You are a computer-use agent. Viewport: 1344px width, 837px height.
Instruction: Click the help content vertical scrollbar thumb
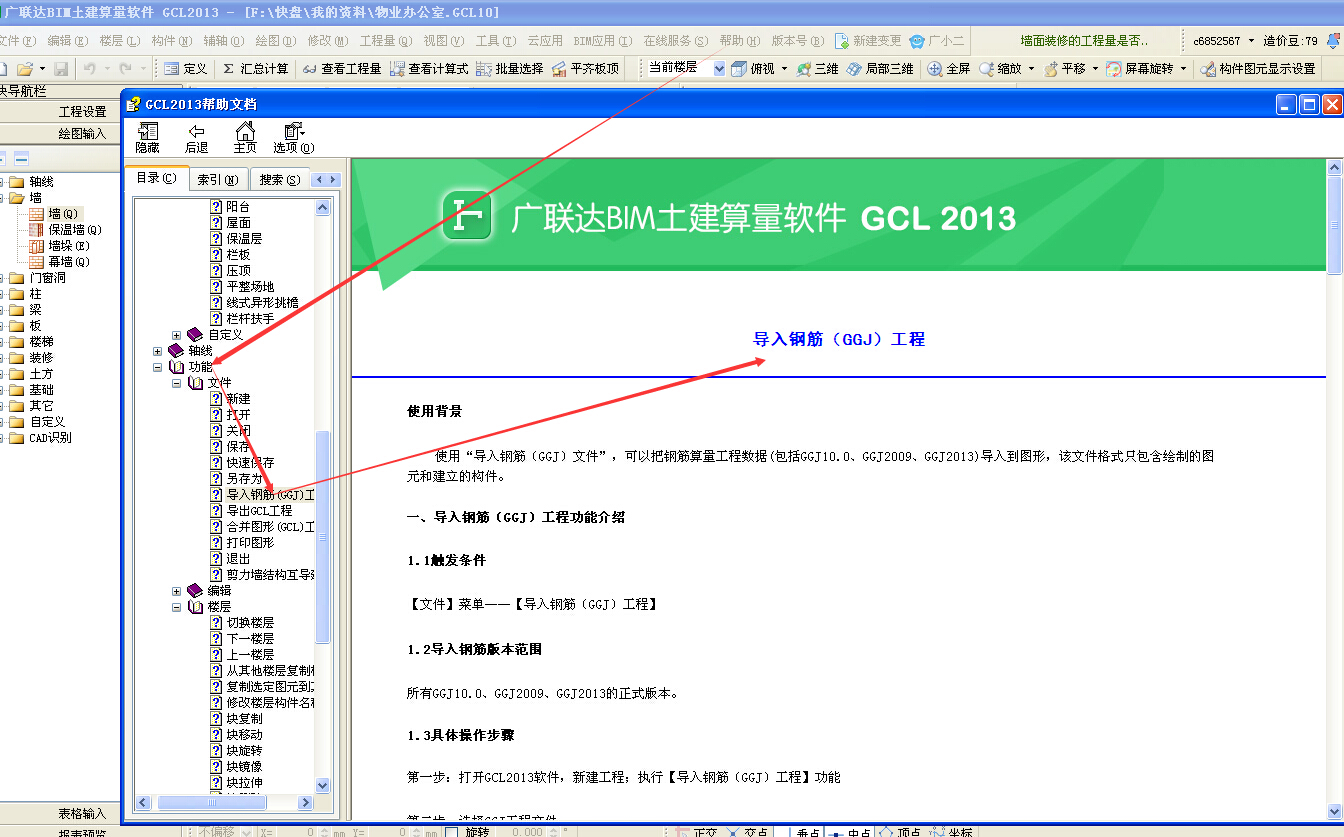1334,225
